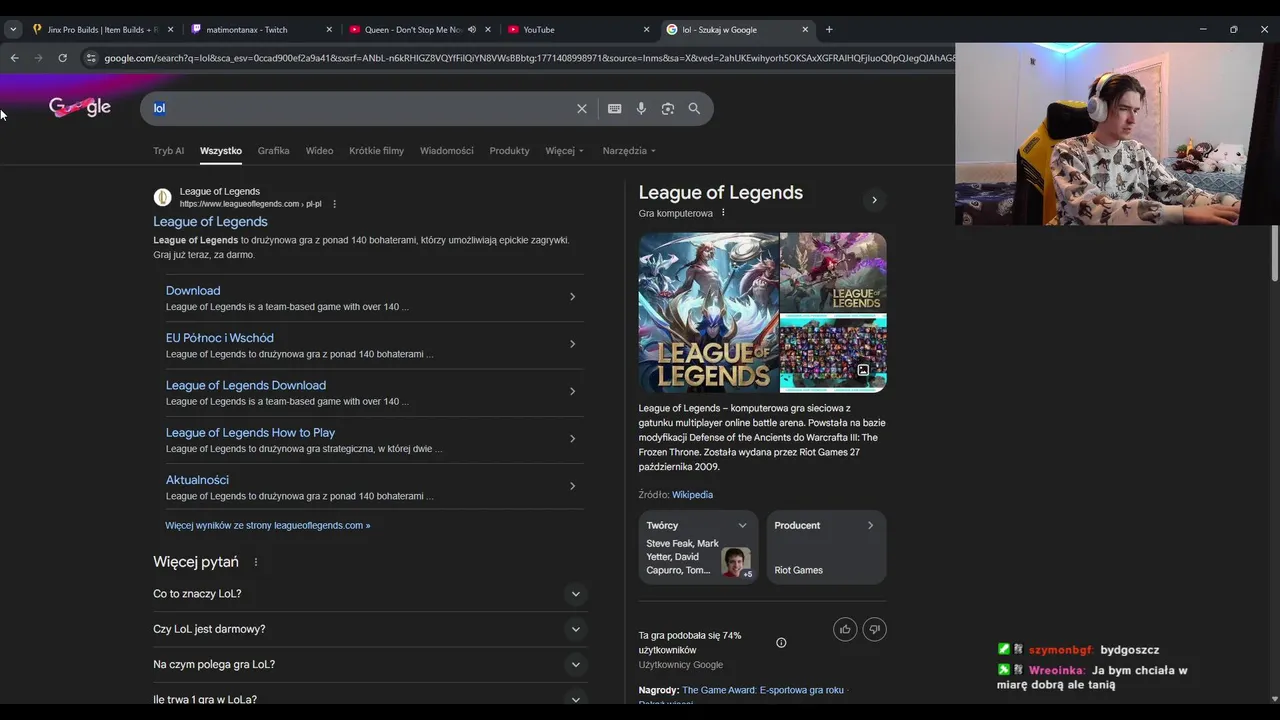Open the large League of Legends cover image
Viewport: 1280px width, 720px height.
(708, 313)
